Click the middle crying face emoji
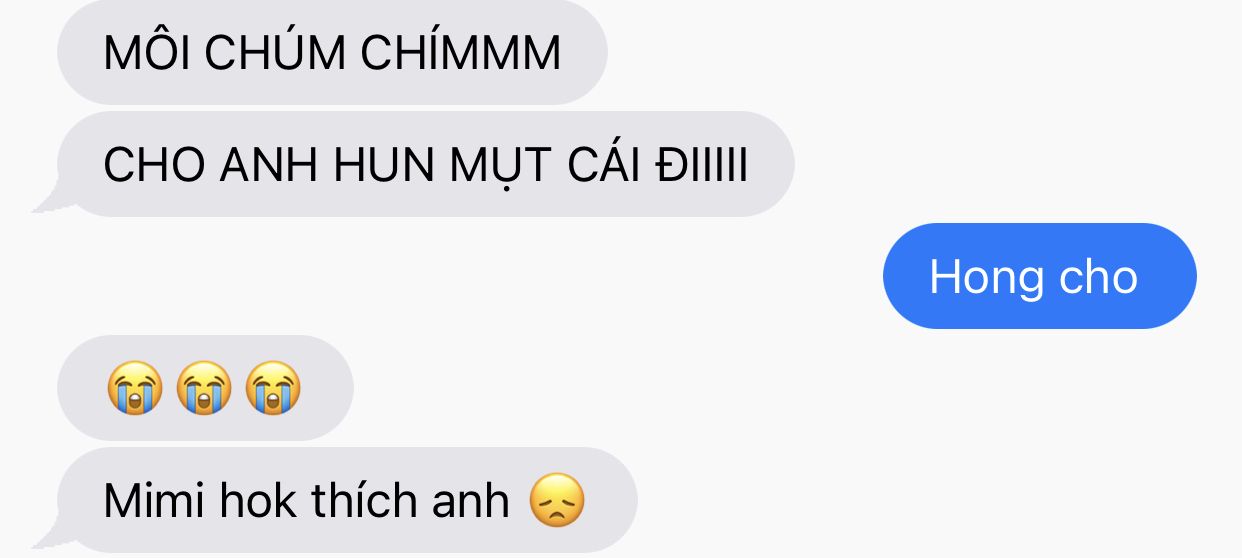 (x=204, y=388)
